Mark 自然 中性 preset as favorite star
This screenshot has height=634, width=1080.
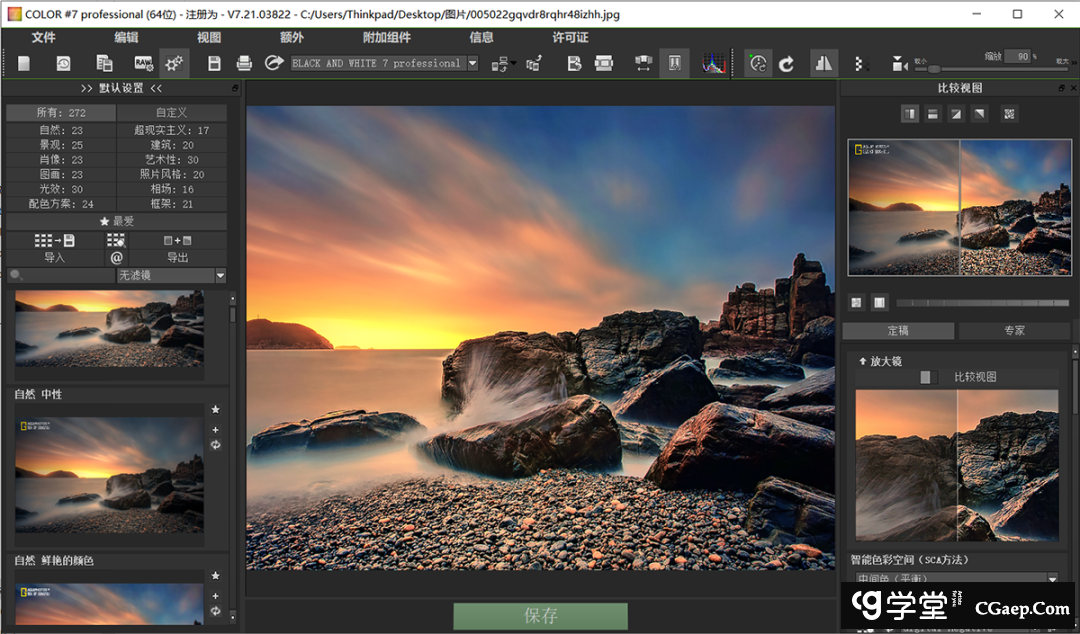215,410
